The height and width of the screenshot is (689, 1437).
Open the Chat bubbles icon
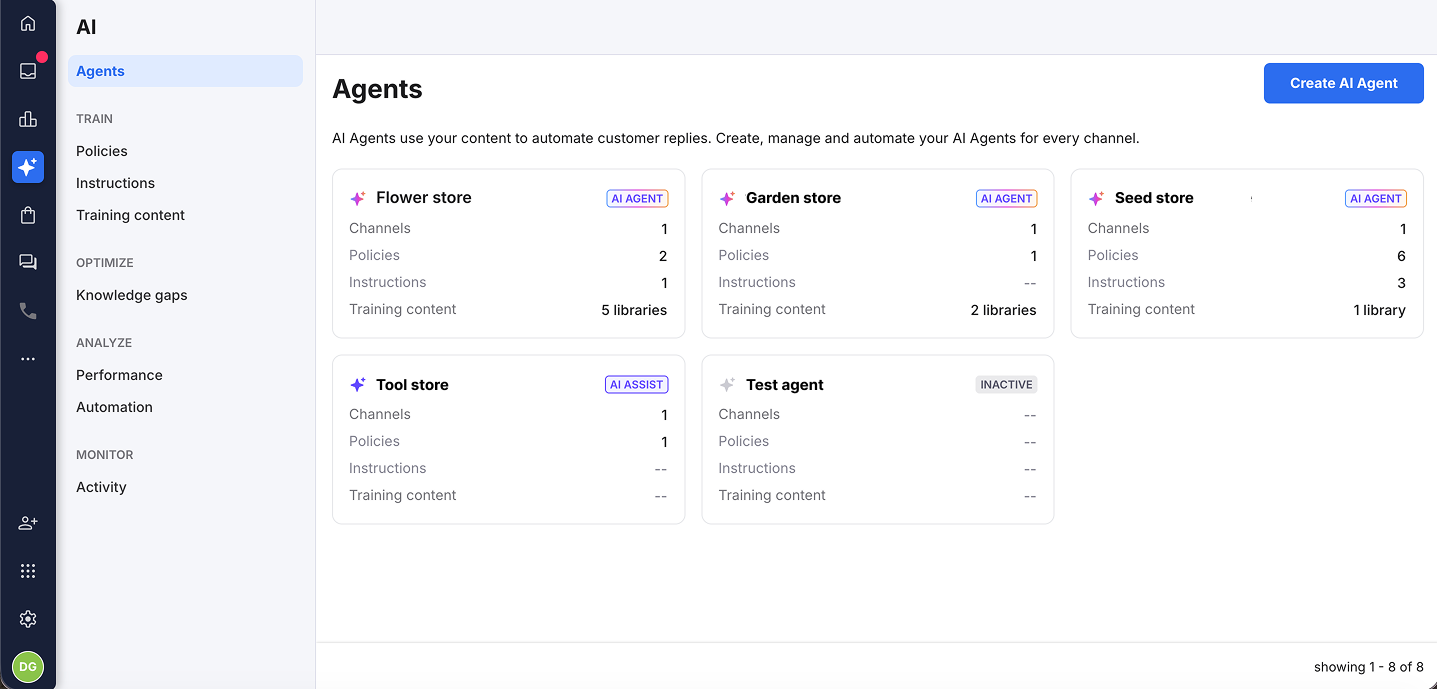(28, 262)
